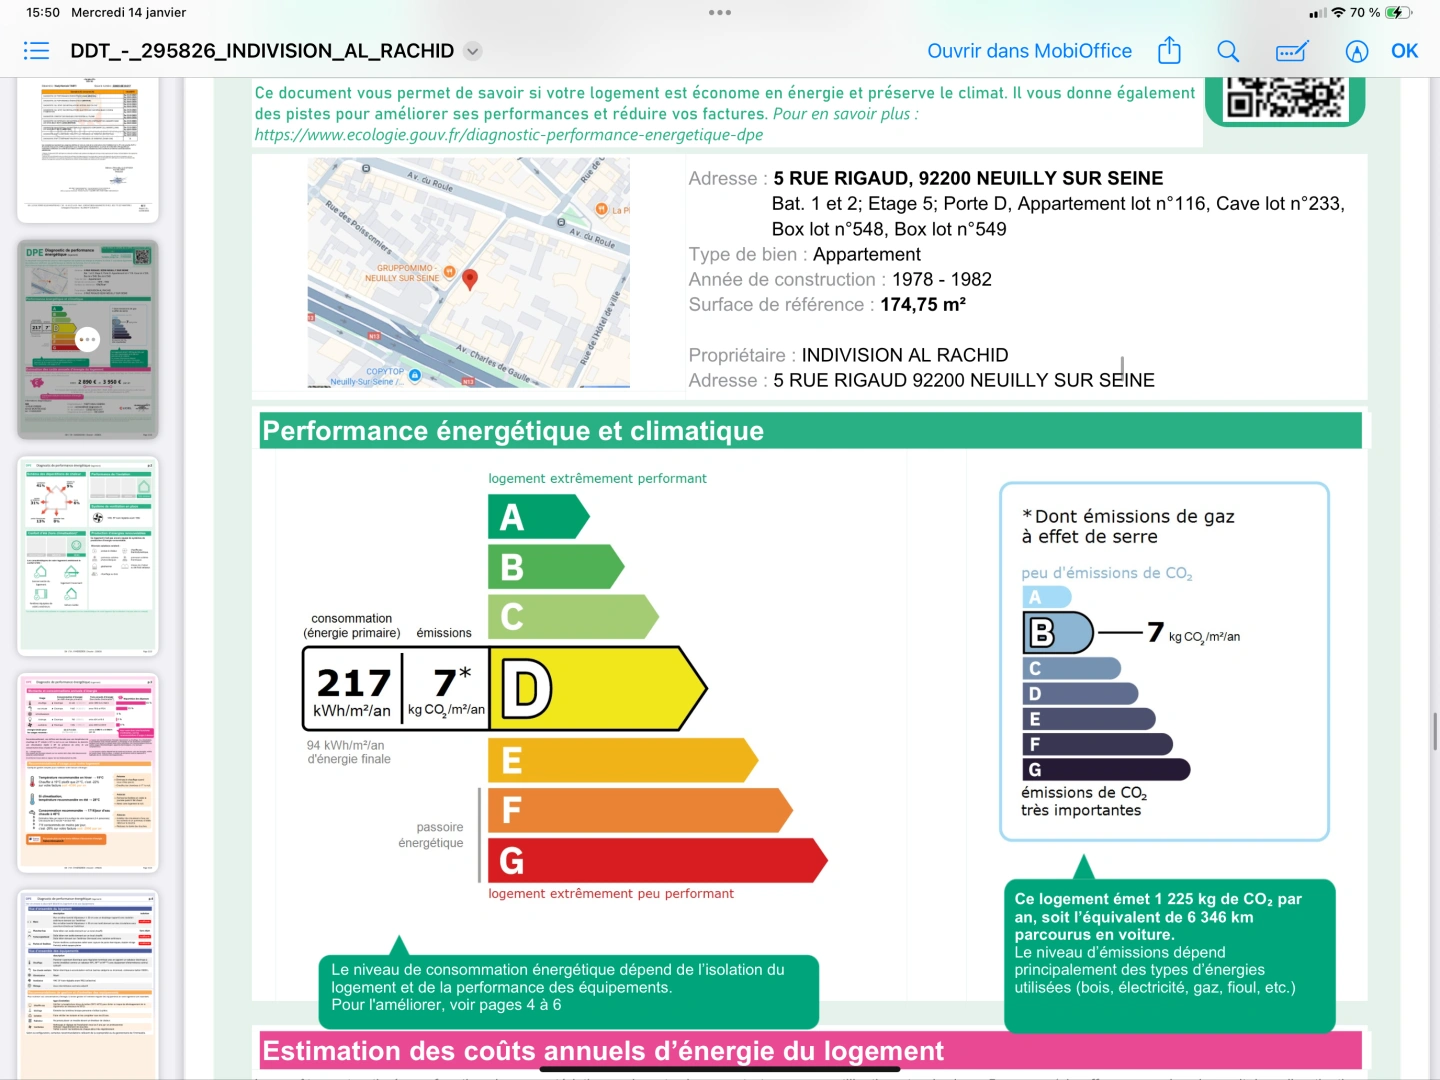Expand the document title dropdown chevron
Viewport: 1440px width, 1080px height.
pyautogui.click(x=473, y=51)
